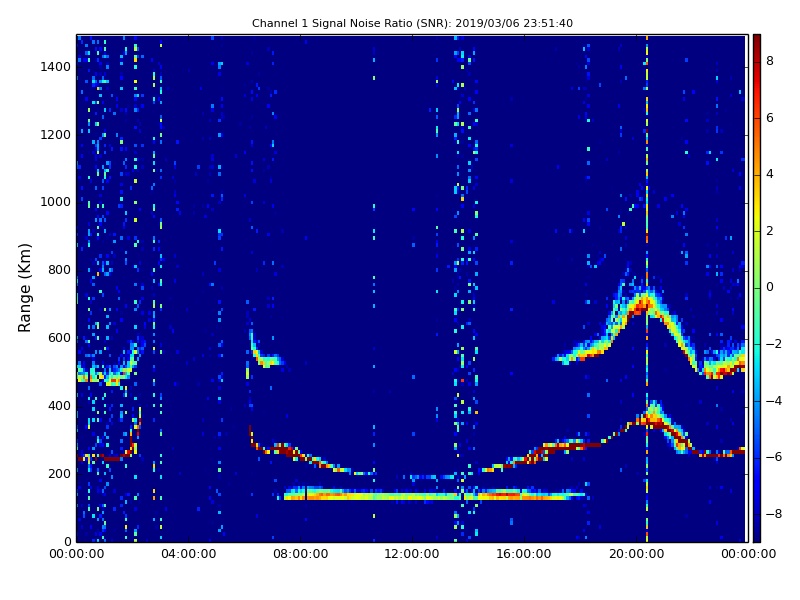800x600 pixels.
Task: Click the vertical interference line just after 20:00:00
Action: pyautogui.click(x=647, y=288)
